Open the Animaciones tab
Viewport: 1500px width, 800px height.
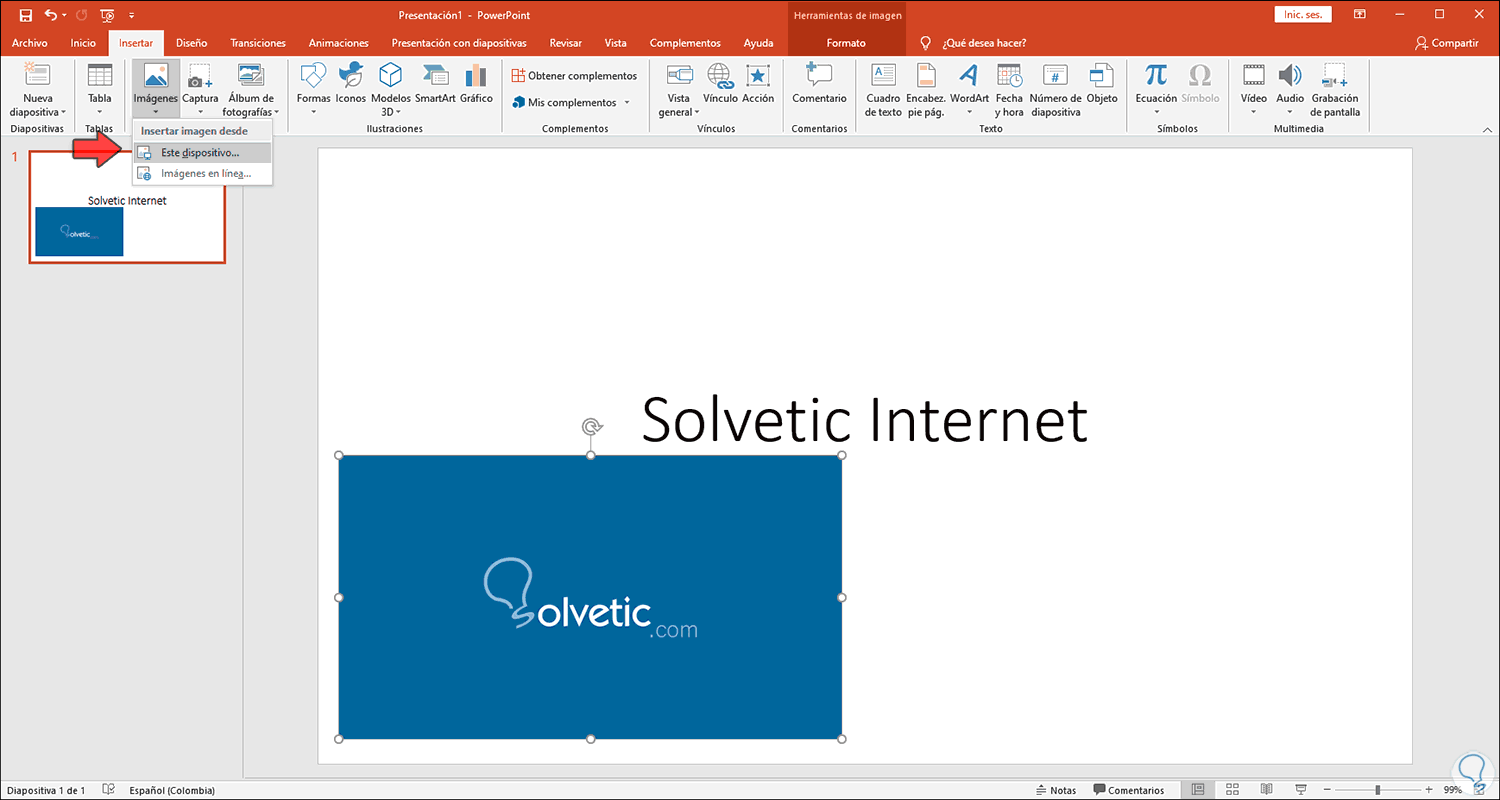pos(339,43)
